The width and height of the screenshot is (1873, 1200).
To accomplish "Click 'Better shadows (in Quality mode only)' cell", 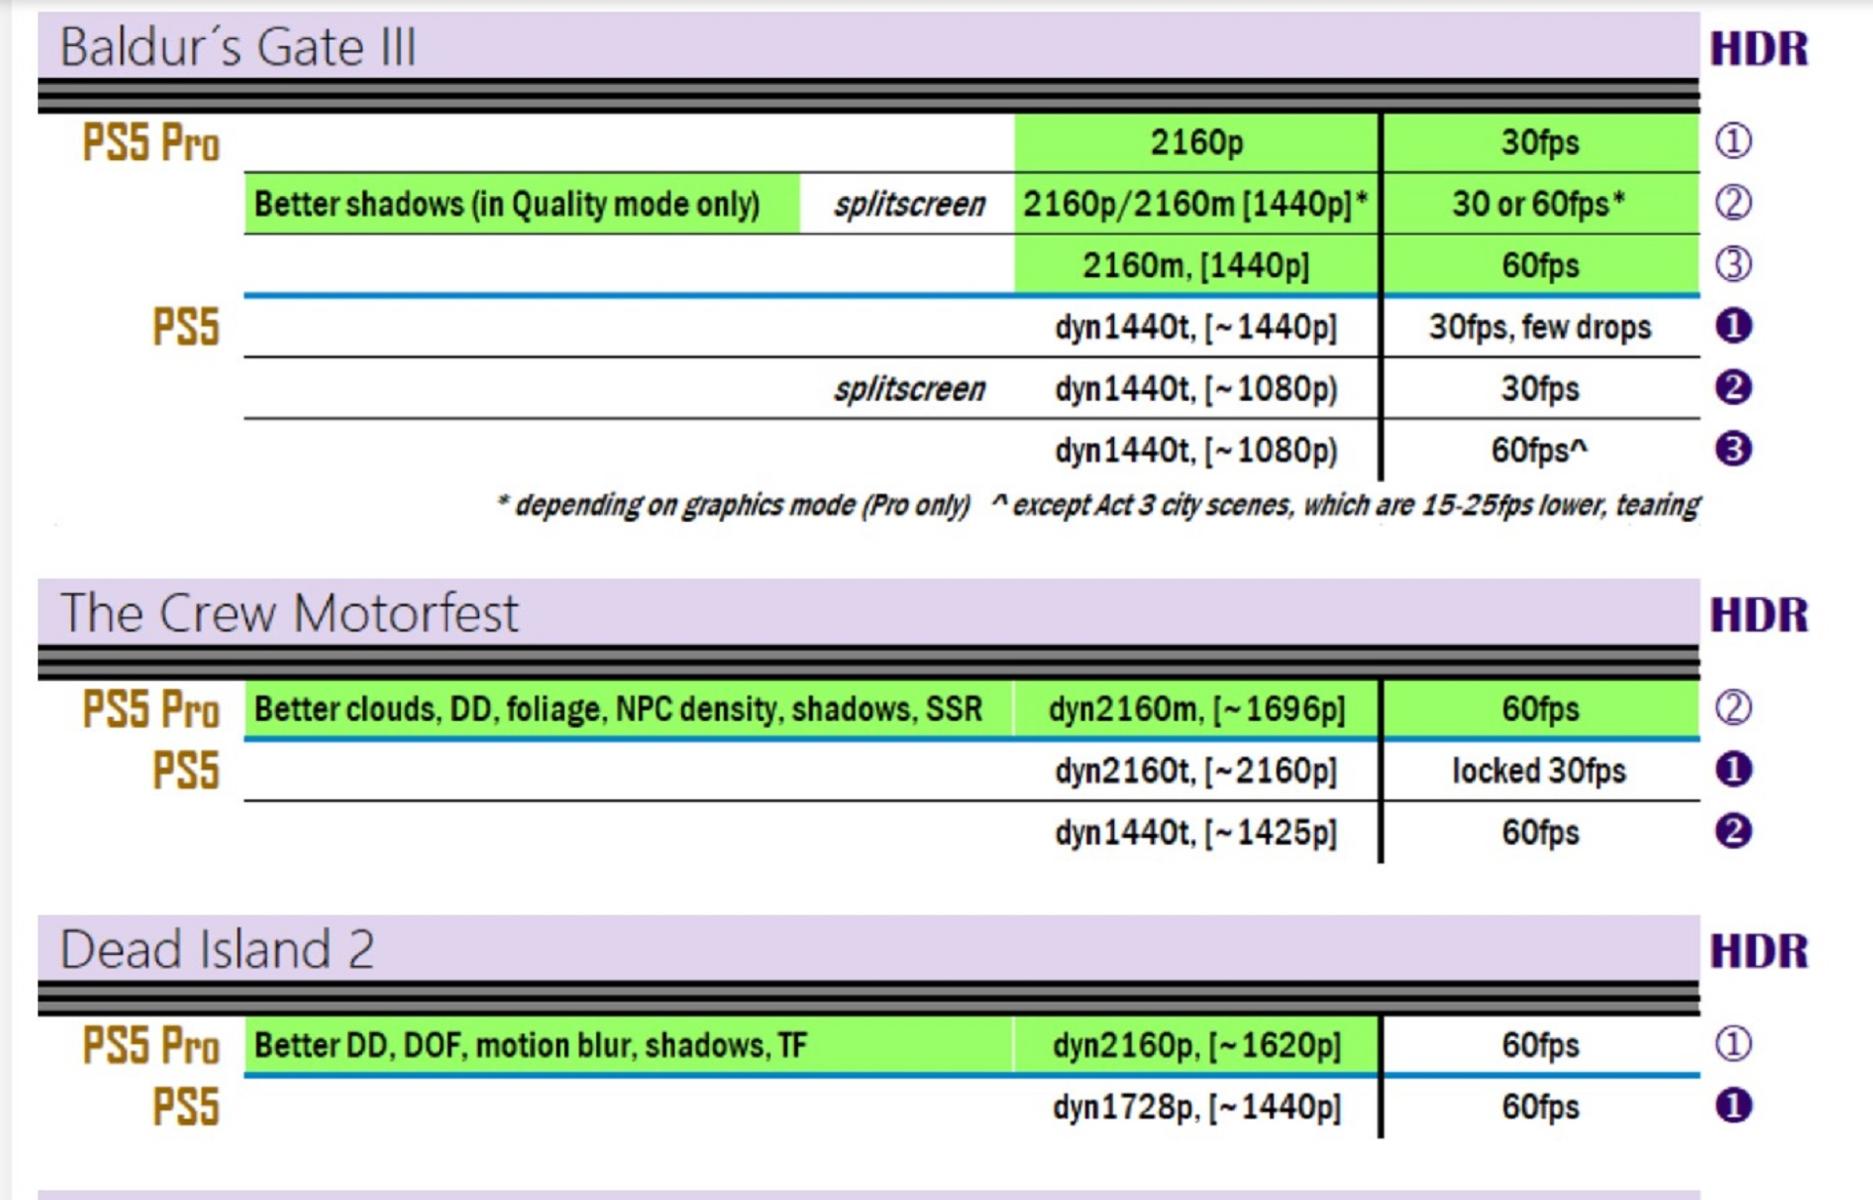I will tap(522, 204).
